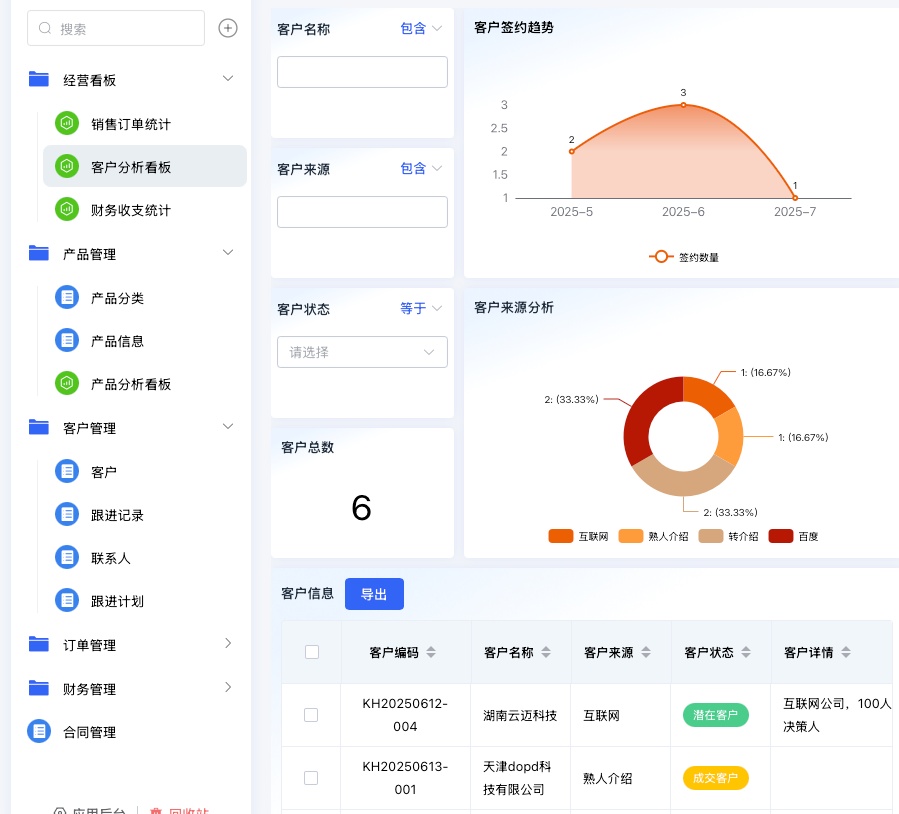Click the 导出 button

(x=374, y=594)
